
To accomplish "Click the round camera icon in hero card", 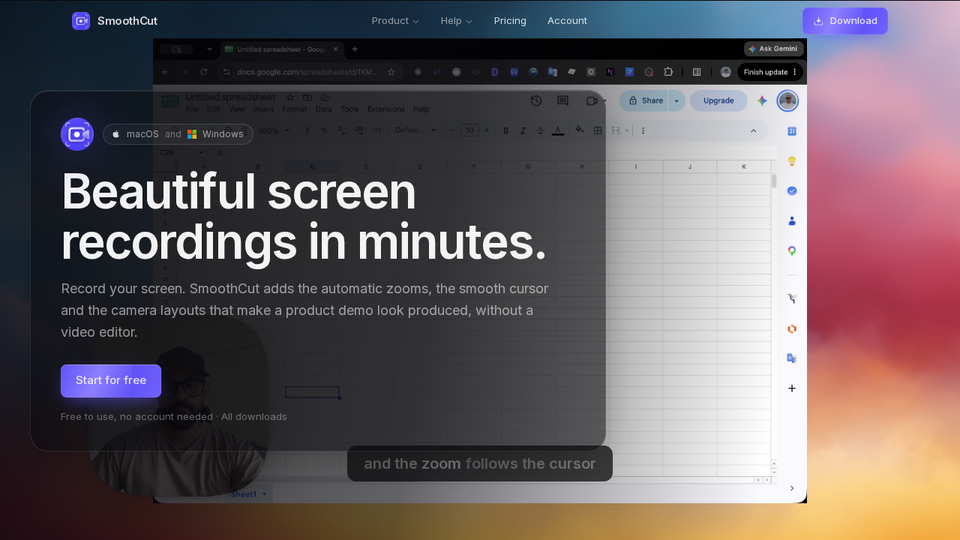I will pyautogui.click(x=77, y=134).
